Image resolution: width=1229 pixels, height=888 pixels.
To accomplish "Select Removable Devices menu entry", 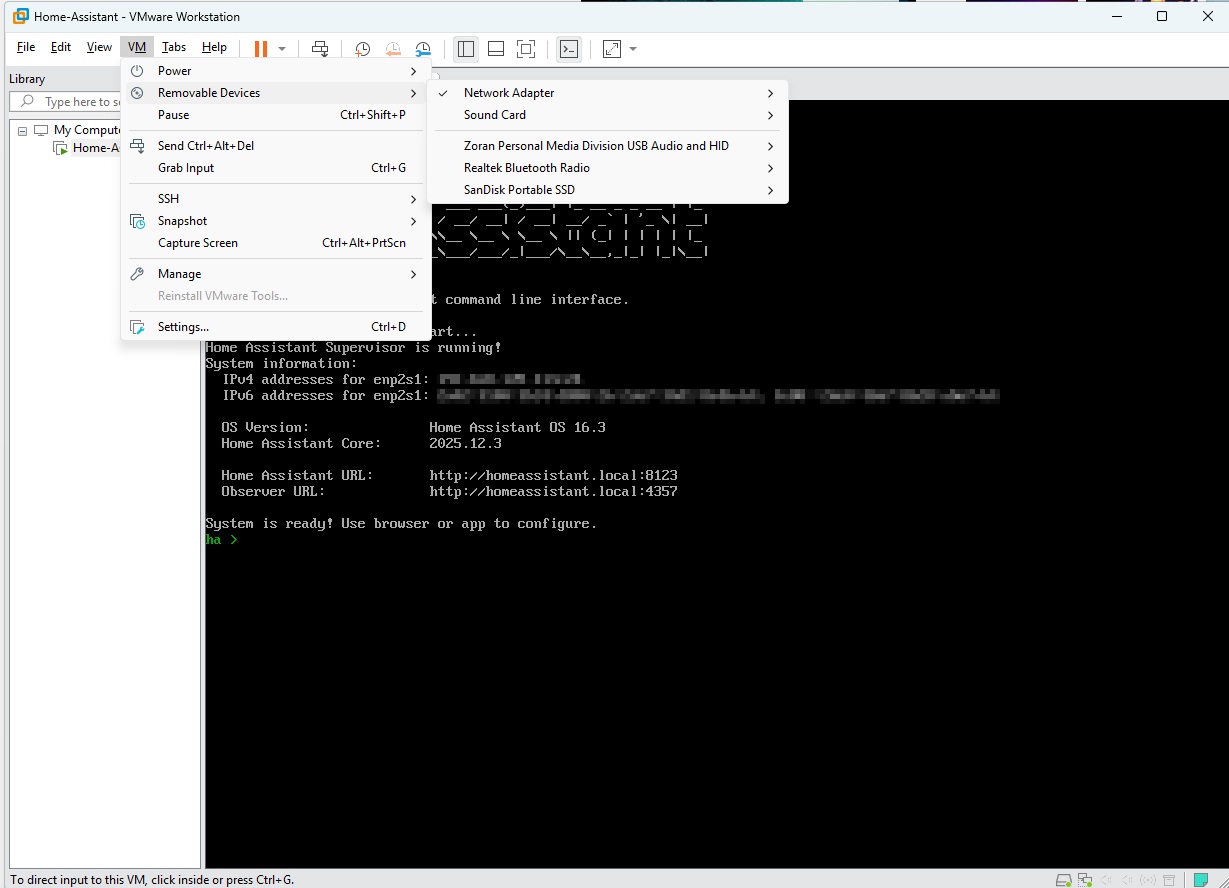I will pyautogui.click(x=276, y=93).
